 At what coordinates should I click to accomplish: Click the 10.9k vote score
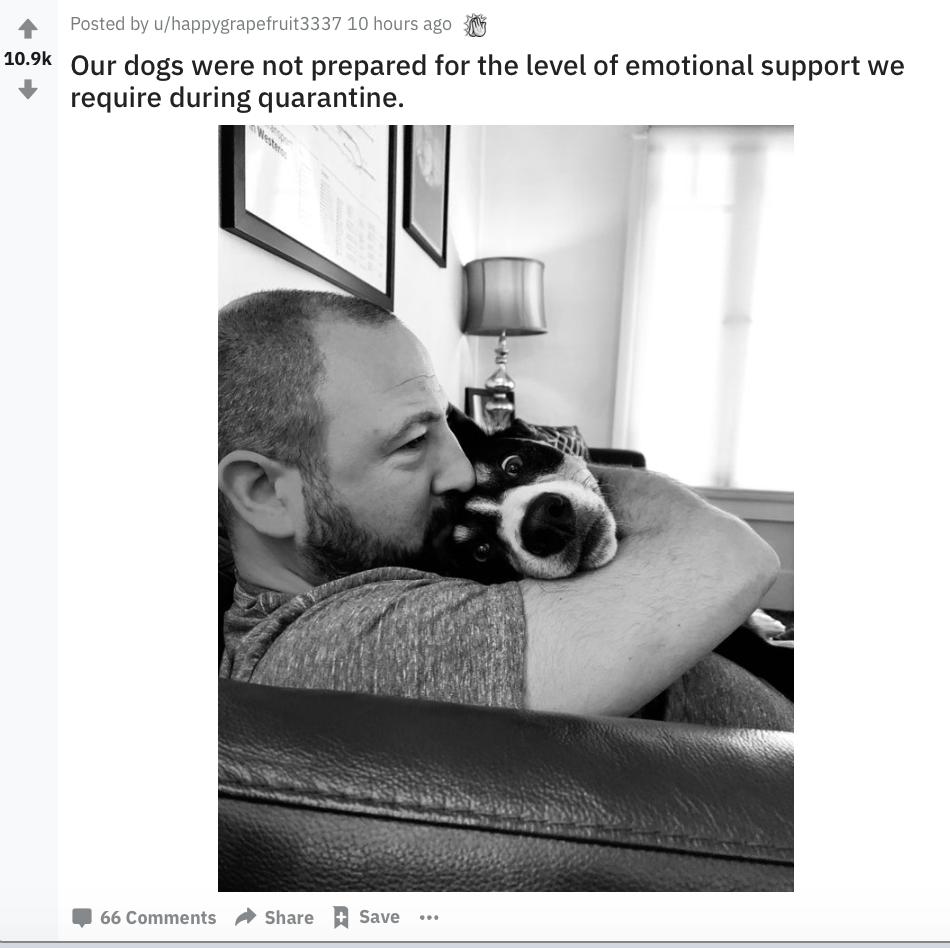[x=28, y=59]
